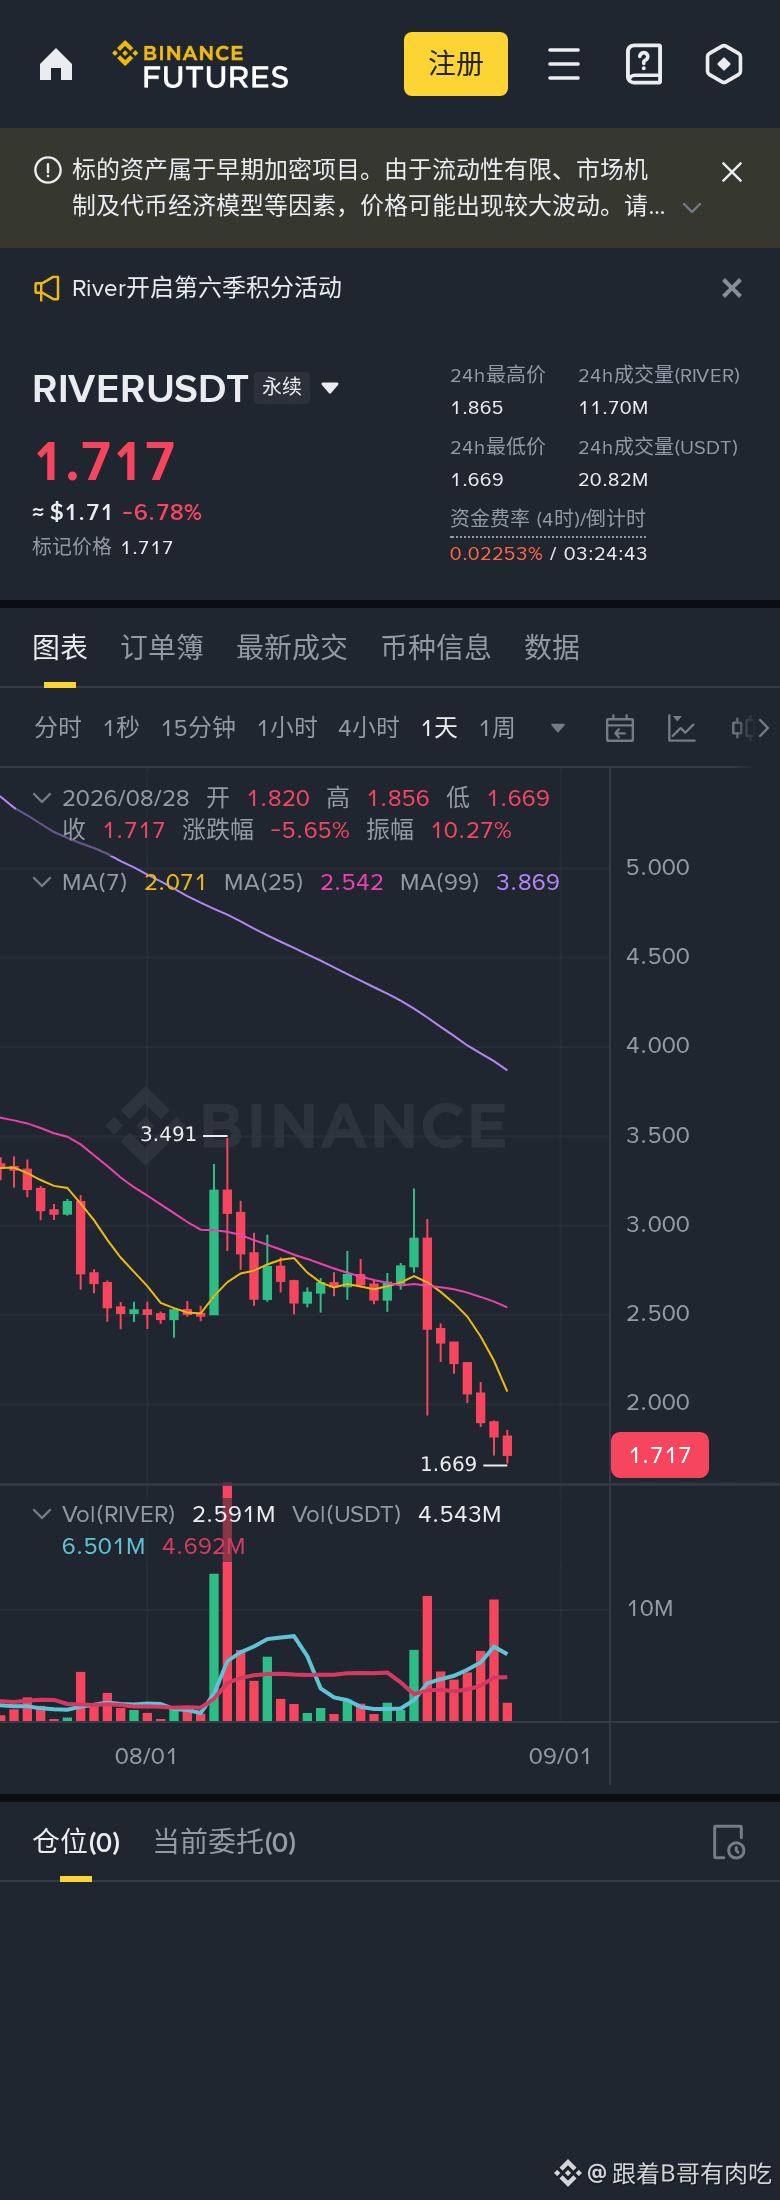Open the RIVERUSDT pair selector dropdown
The image size is (780, 2200).
(x=330, y=388)
